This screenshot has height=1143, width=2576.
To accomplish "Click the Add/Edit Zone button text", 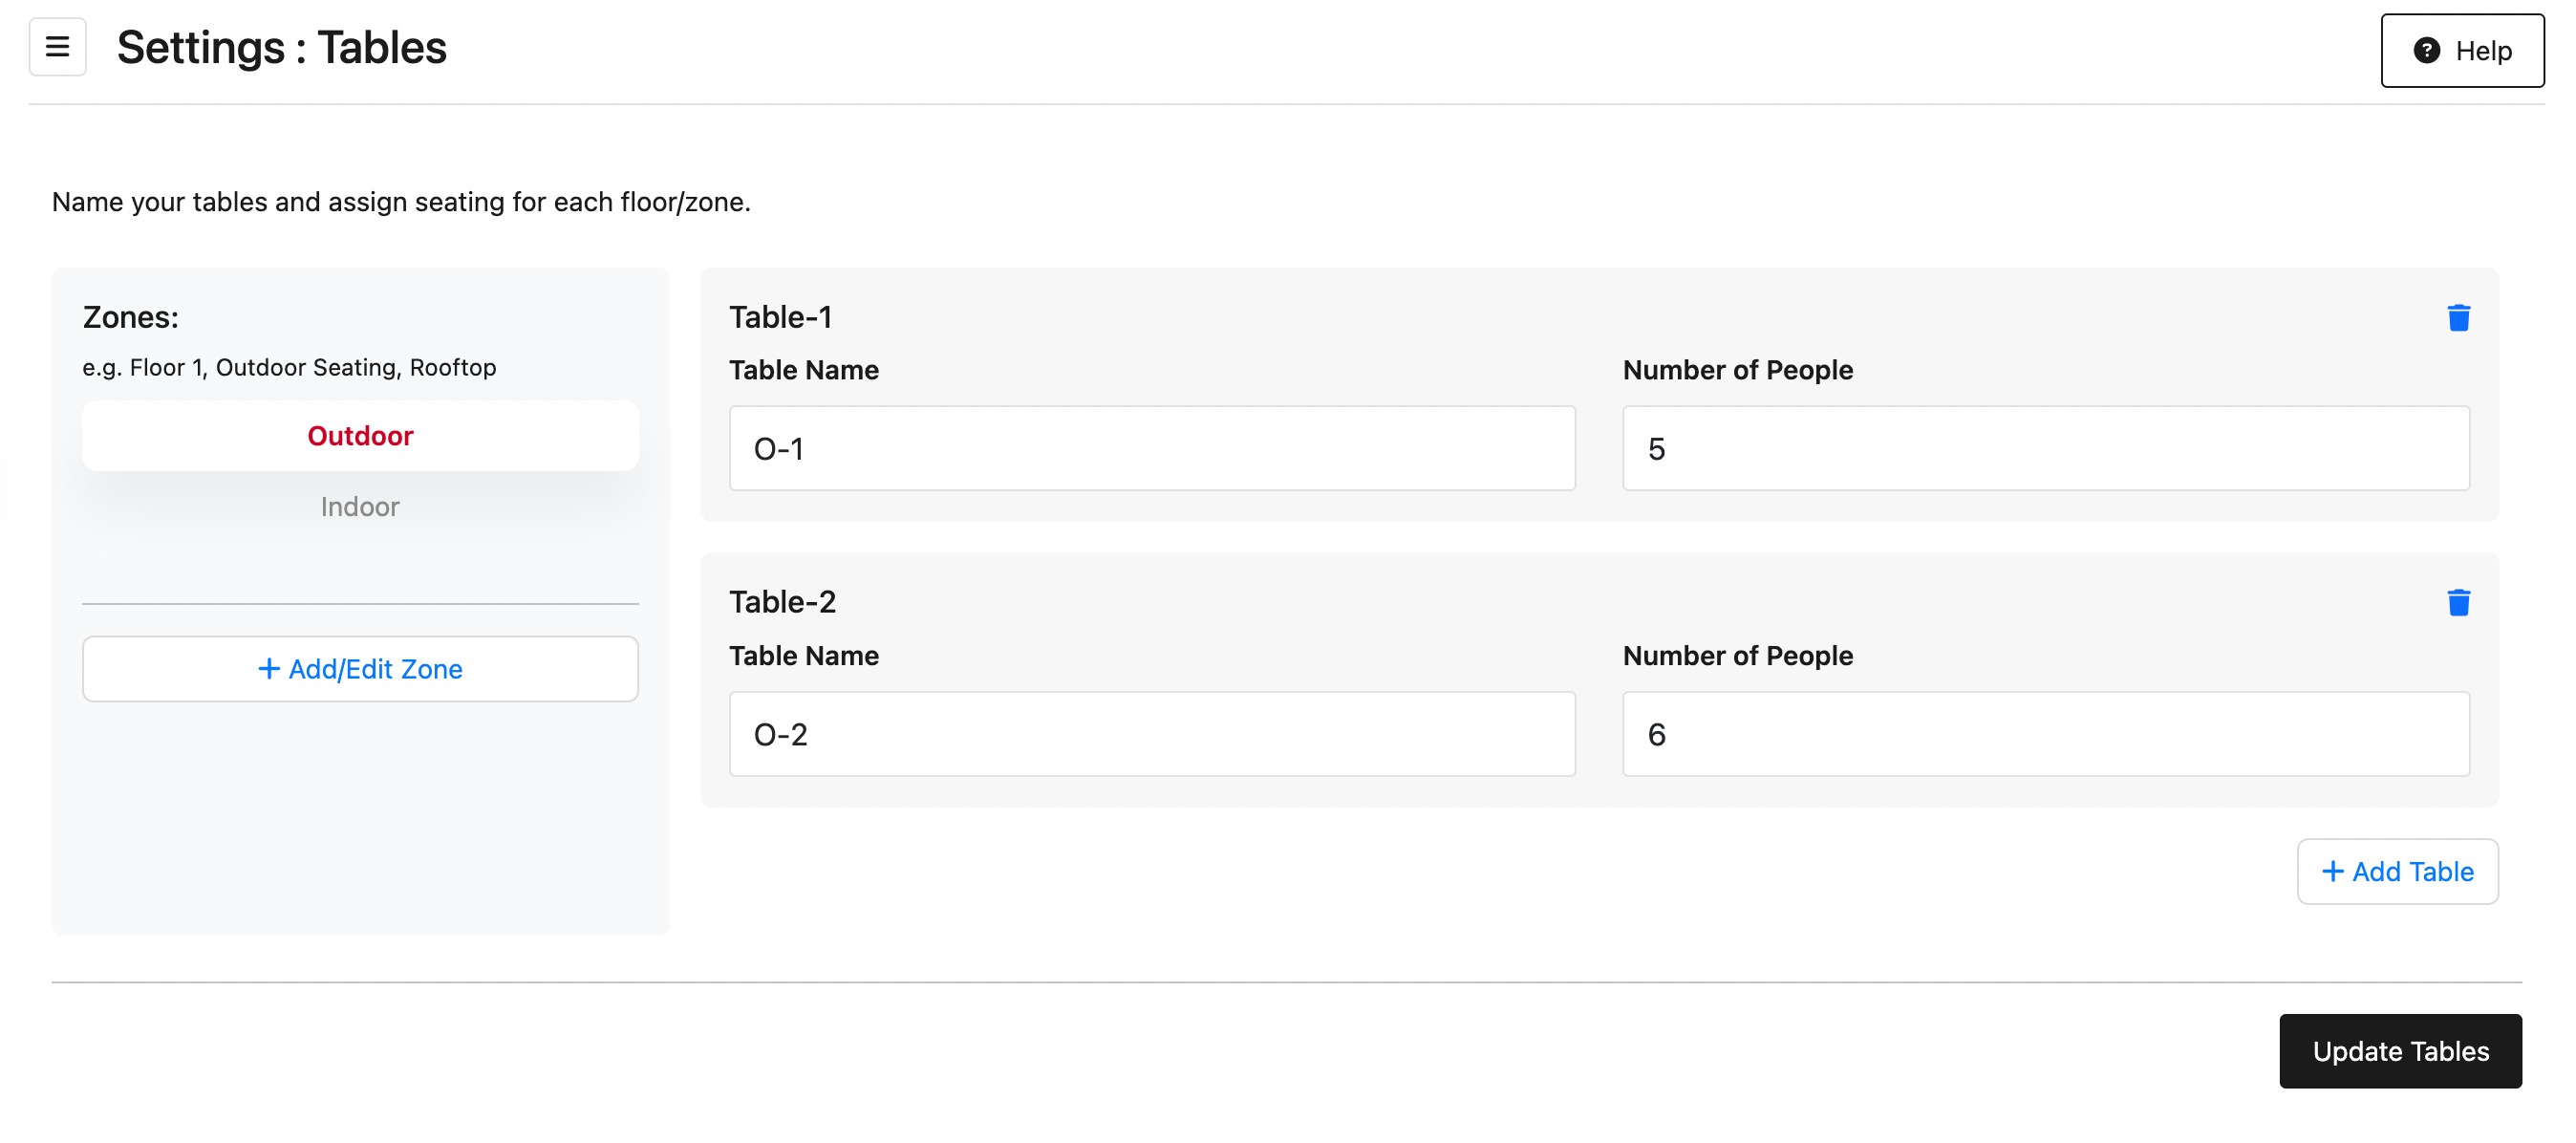I will (x=375, y=669).
